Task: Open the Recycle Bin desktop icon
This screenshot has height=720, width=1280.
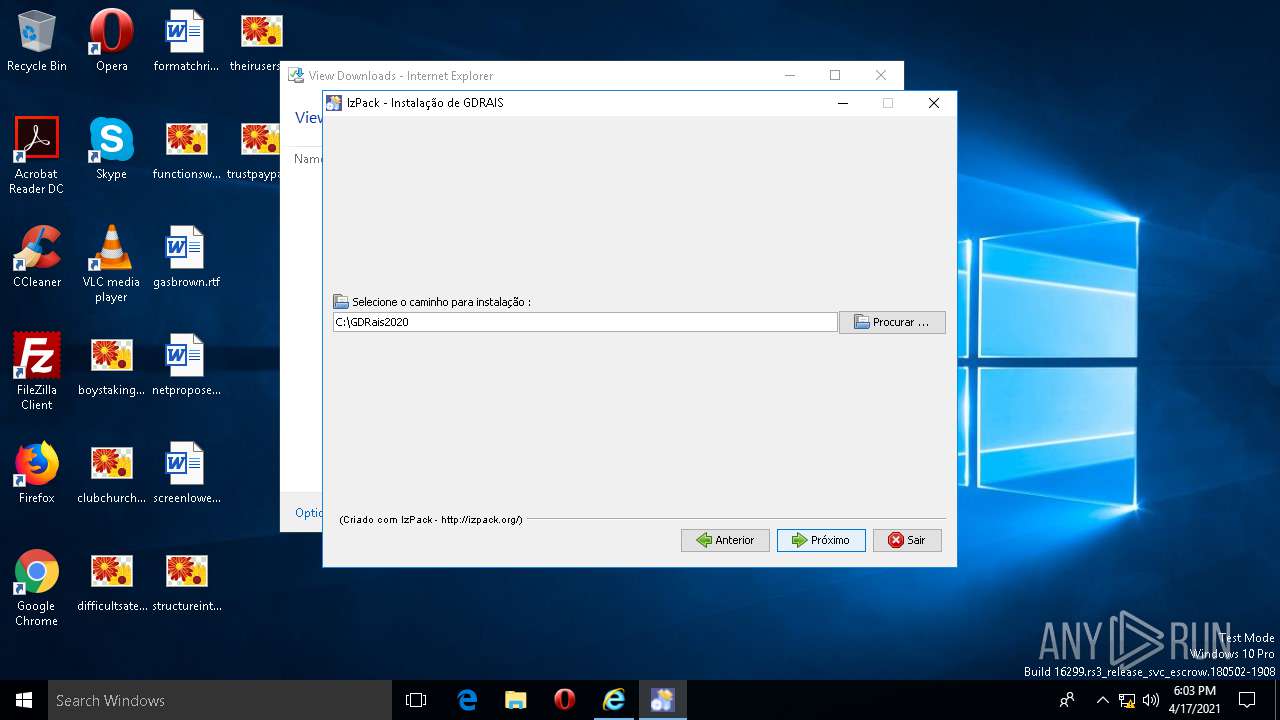Action: tap(37, 42)
